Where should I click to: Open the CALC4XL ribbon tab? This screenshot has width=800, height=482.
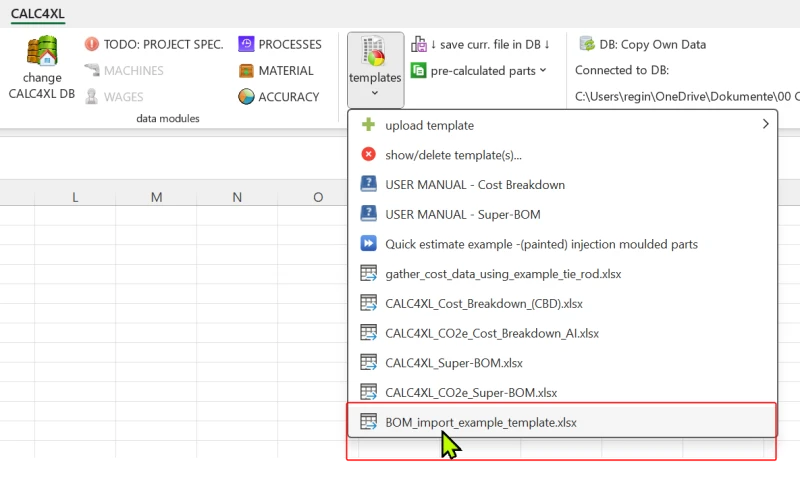coord(38,14)
